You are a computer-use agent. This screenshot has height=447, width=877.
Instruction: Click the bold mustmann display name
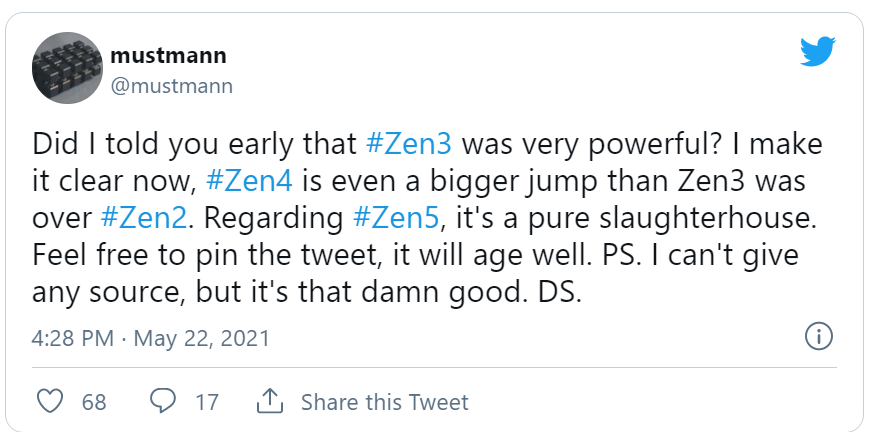[168, 55]
